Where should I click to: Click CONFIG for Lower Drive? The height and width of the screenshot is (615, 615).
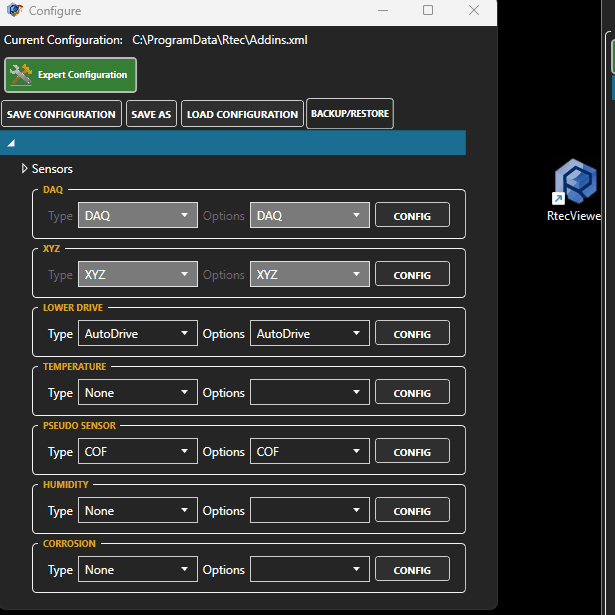pos(412,333)
